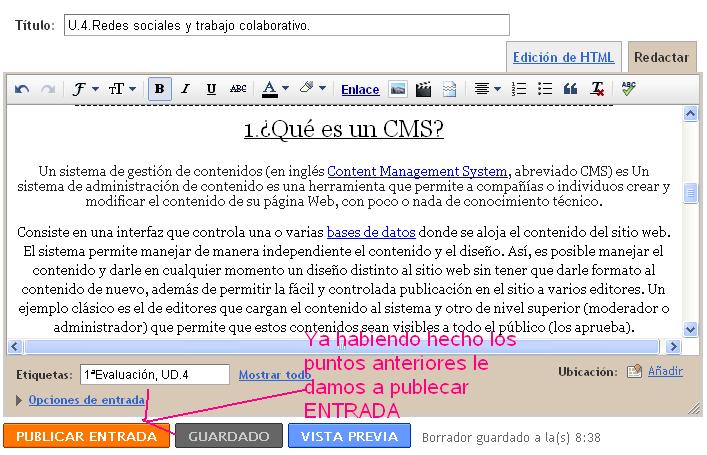The image size is (707, 455).
Task: Click the highlight background color icon
Action: click(x=307, y=87)
